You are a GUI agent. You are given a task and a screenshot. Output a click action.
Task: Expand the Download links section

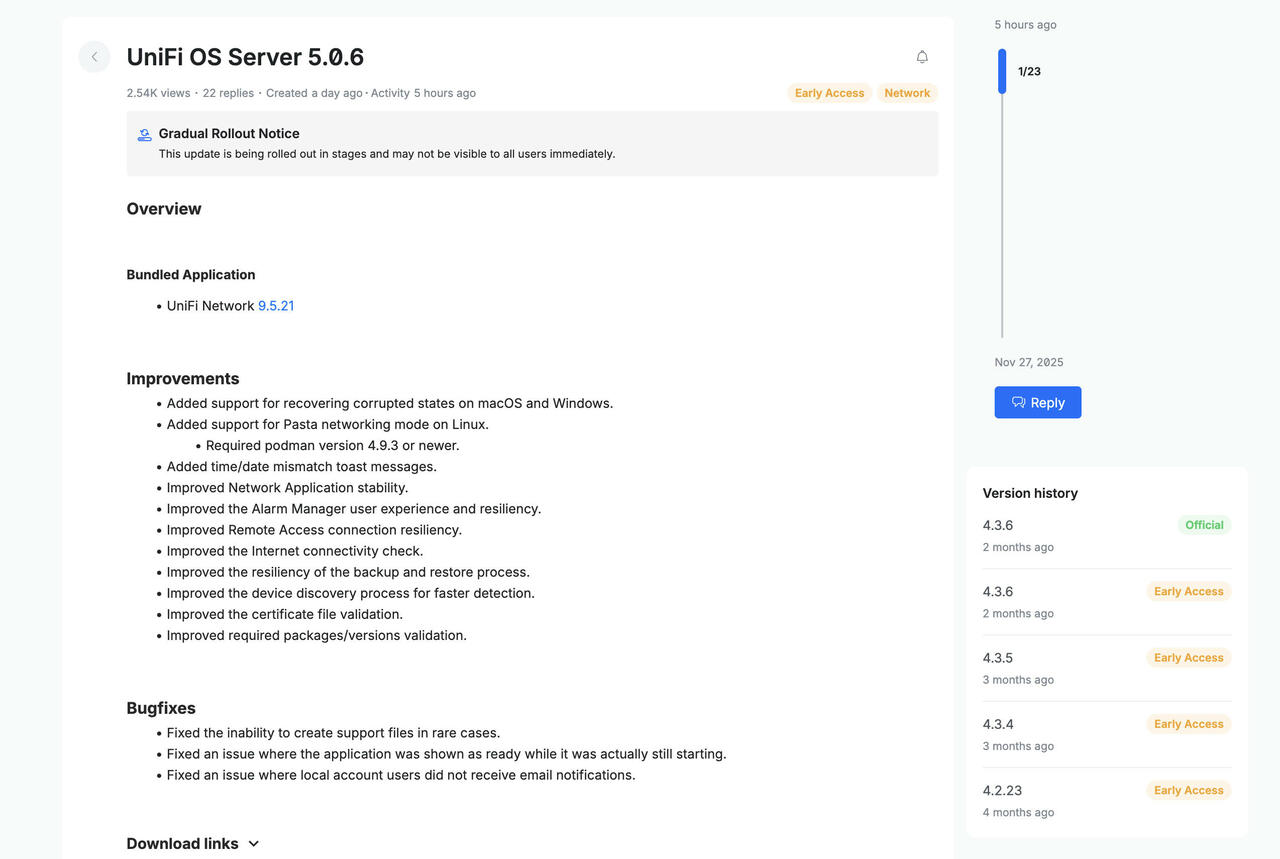click(x=253, y=843)
